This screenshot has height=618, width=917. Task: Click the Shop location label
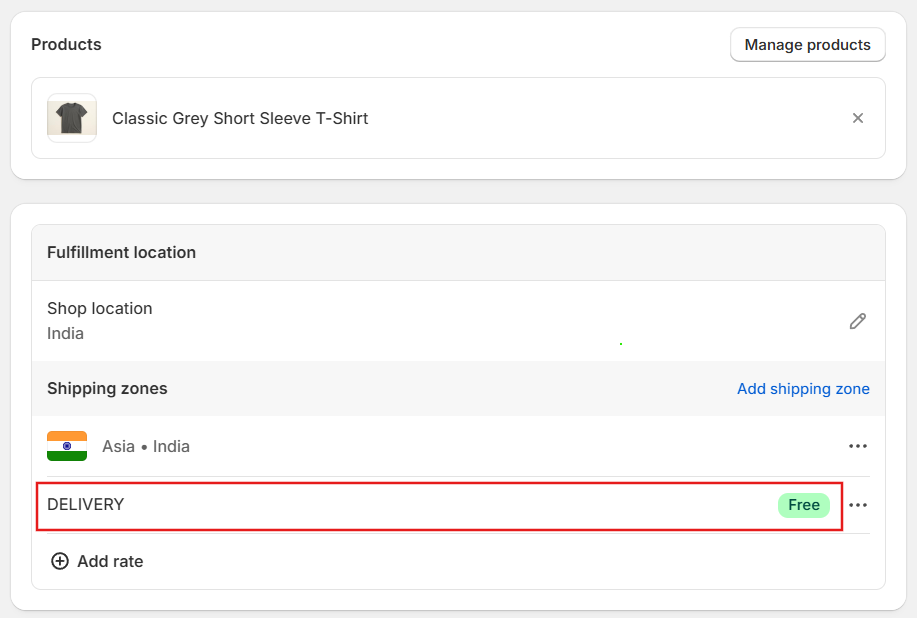pyautogui.click(x=99, y=308)
